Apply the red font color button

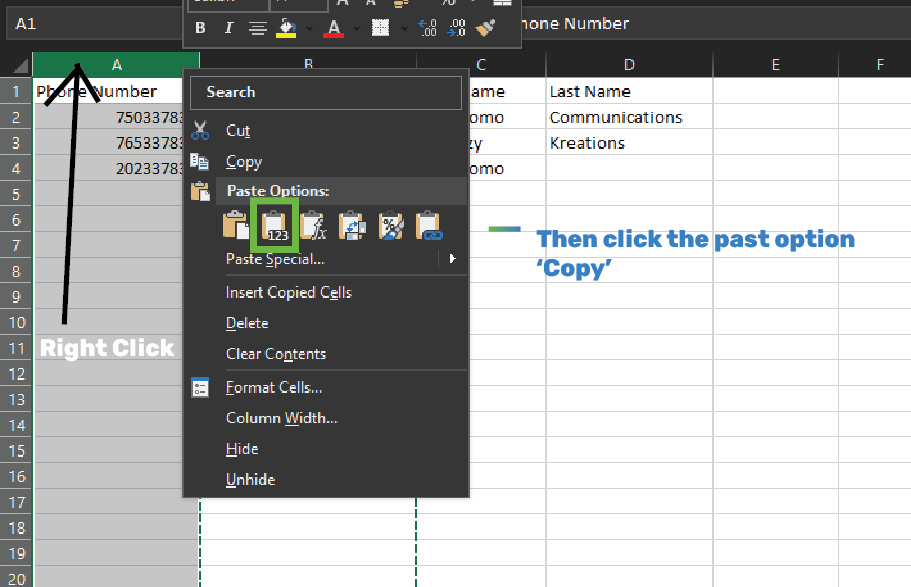333,27
